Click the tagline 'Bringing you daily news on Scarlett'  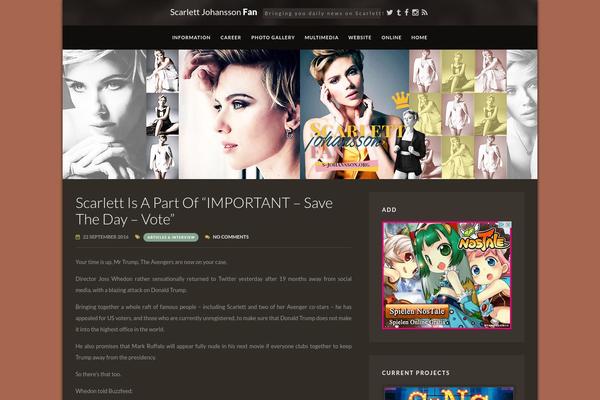[x=323, y=13]
